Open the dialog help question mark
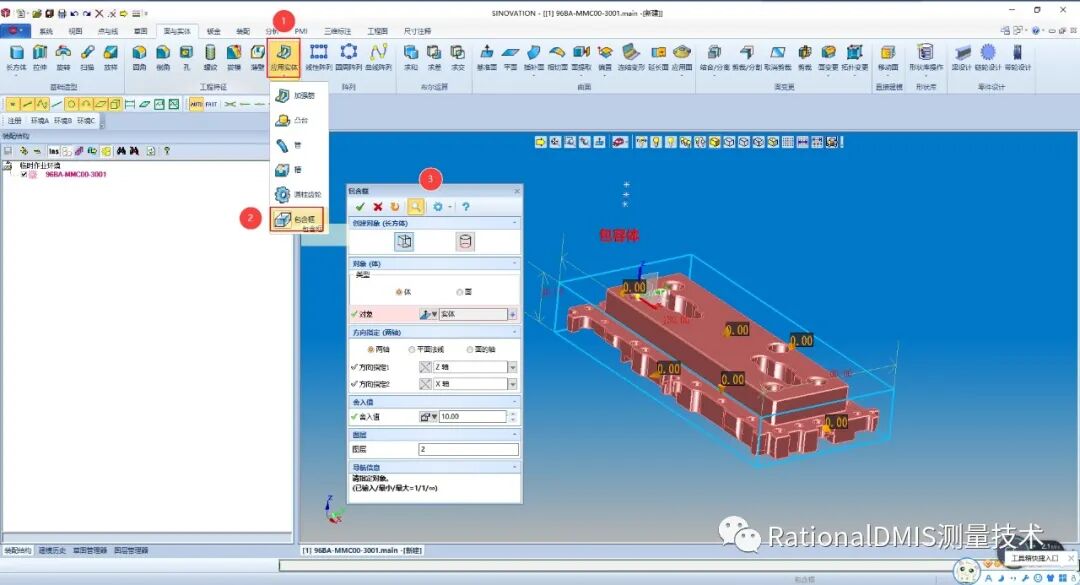Image resolution: width=1080 pixels, height=585 pixels. pos(466,207)
